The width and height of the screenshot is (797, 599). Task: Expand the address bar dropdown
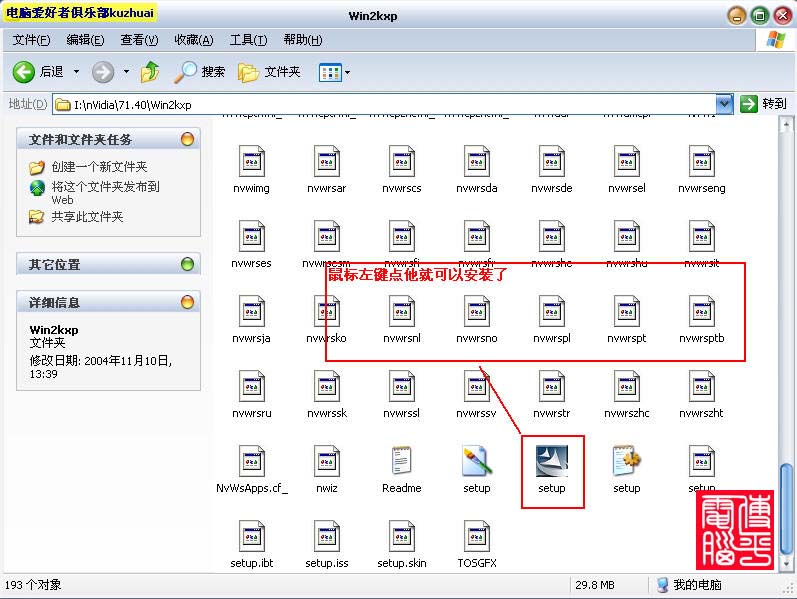point(724,104)
